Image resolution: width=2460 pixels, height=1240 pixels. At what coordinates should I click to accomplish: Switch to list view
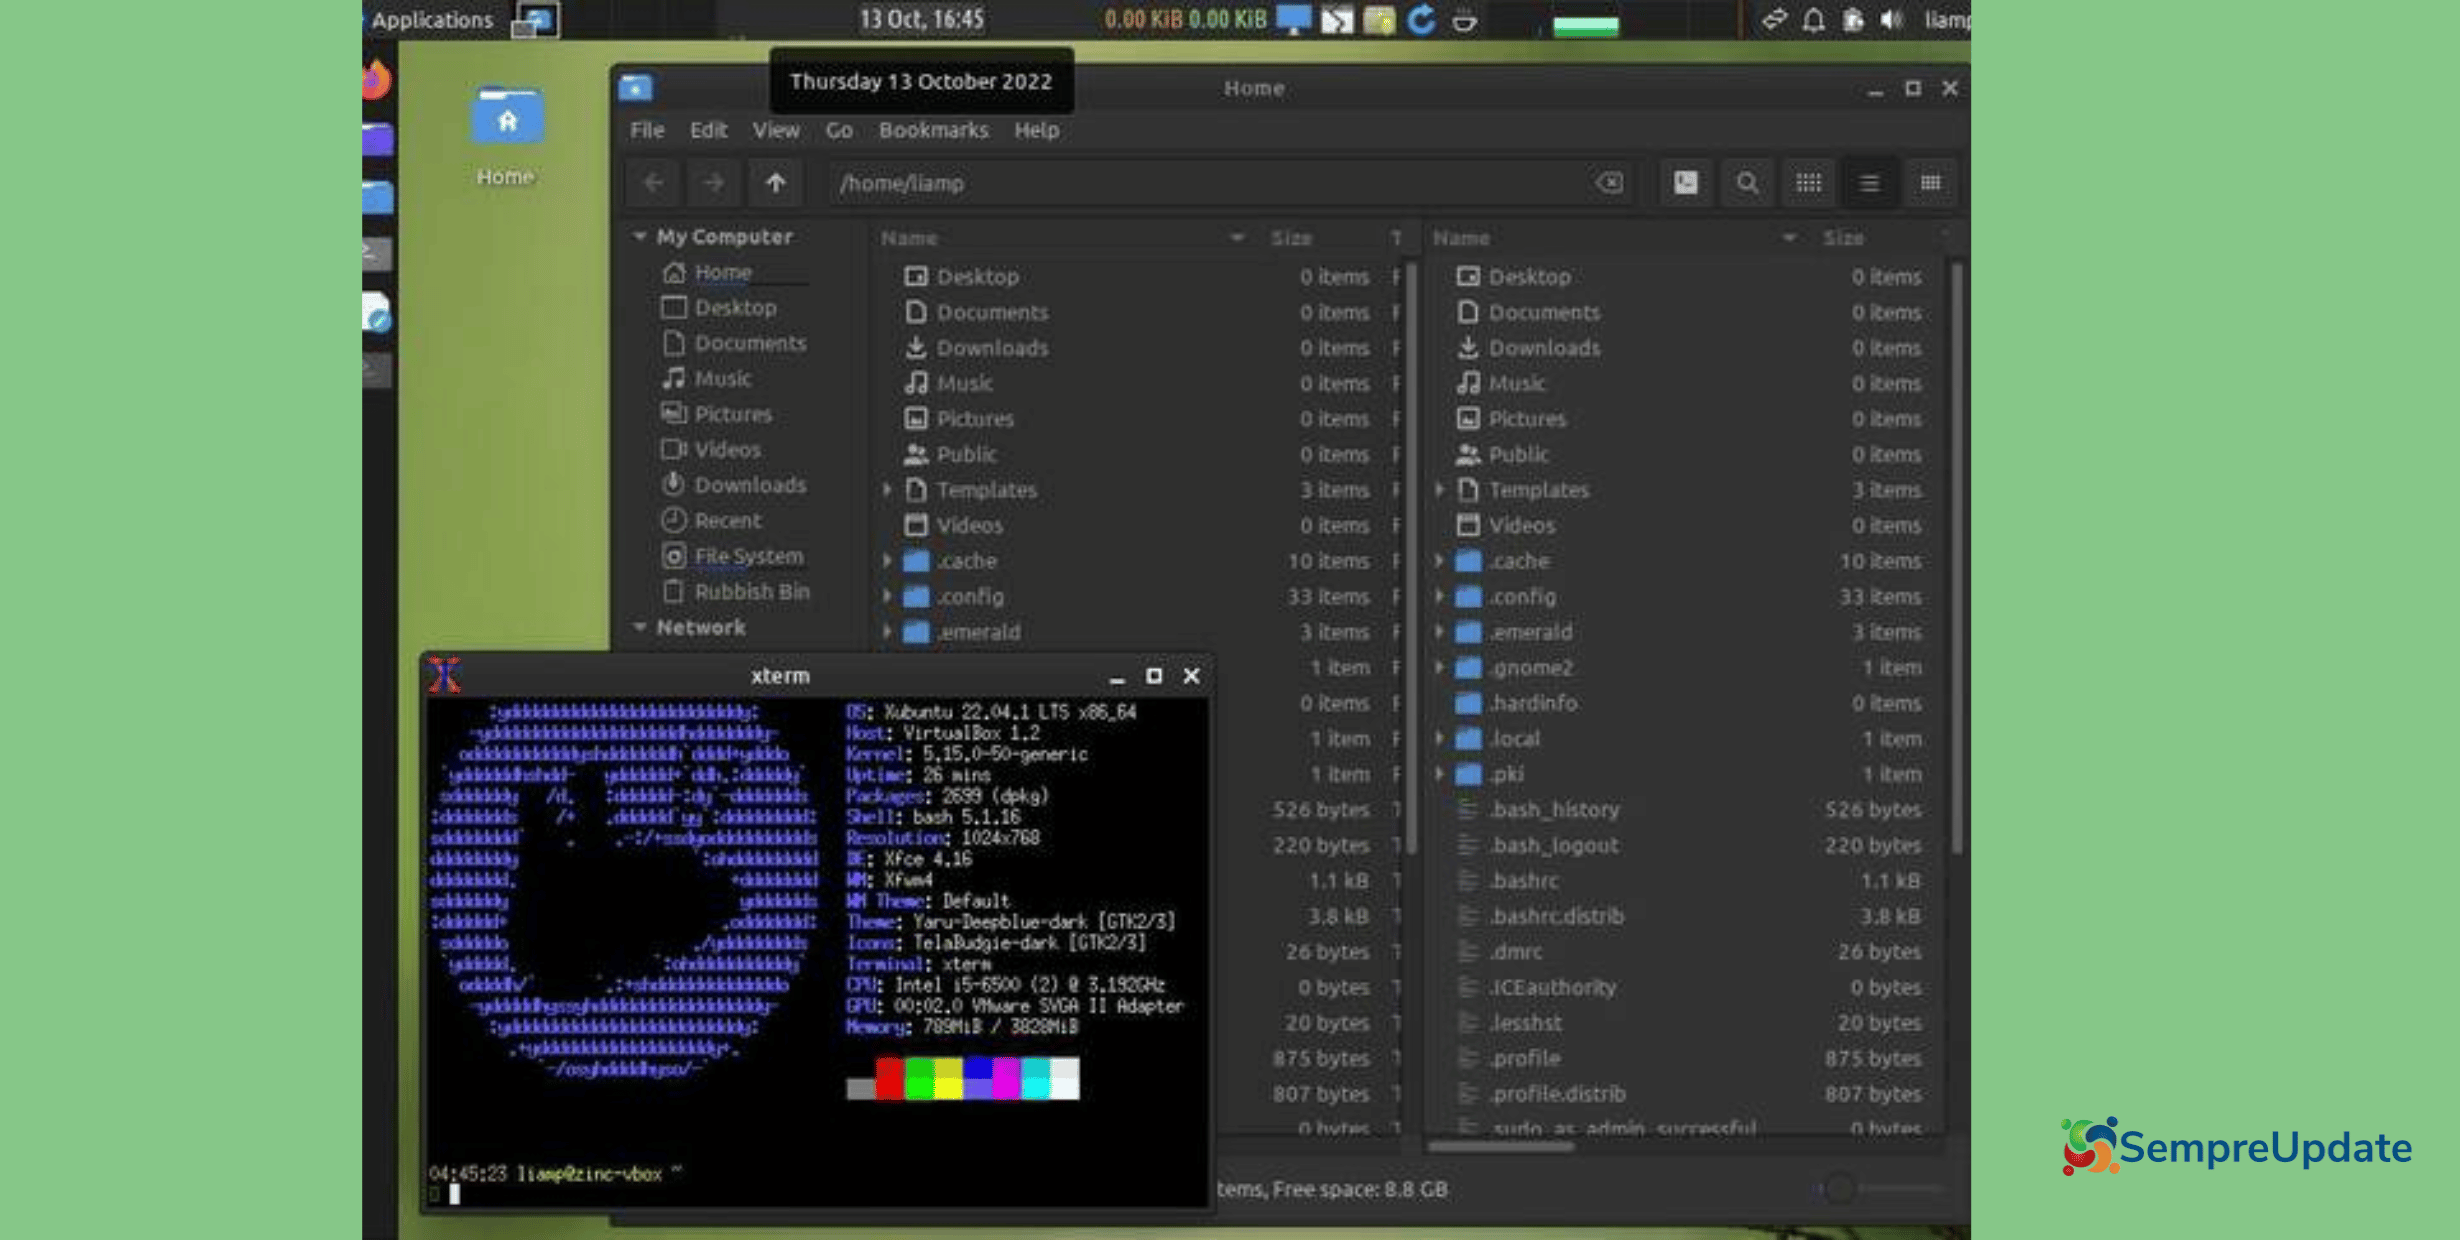click(x=1869, y=183)
